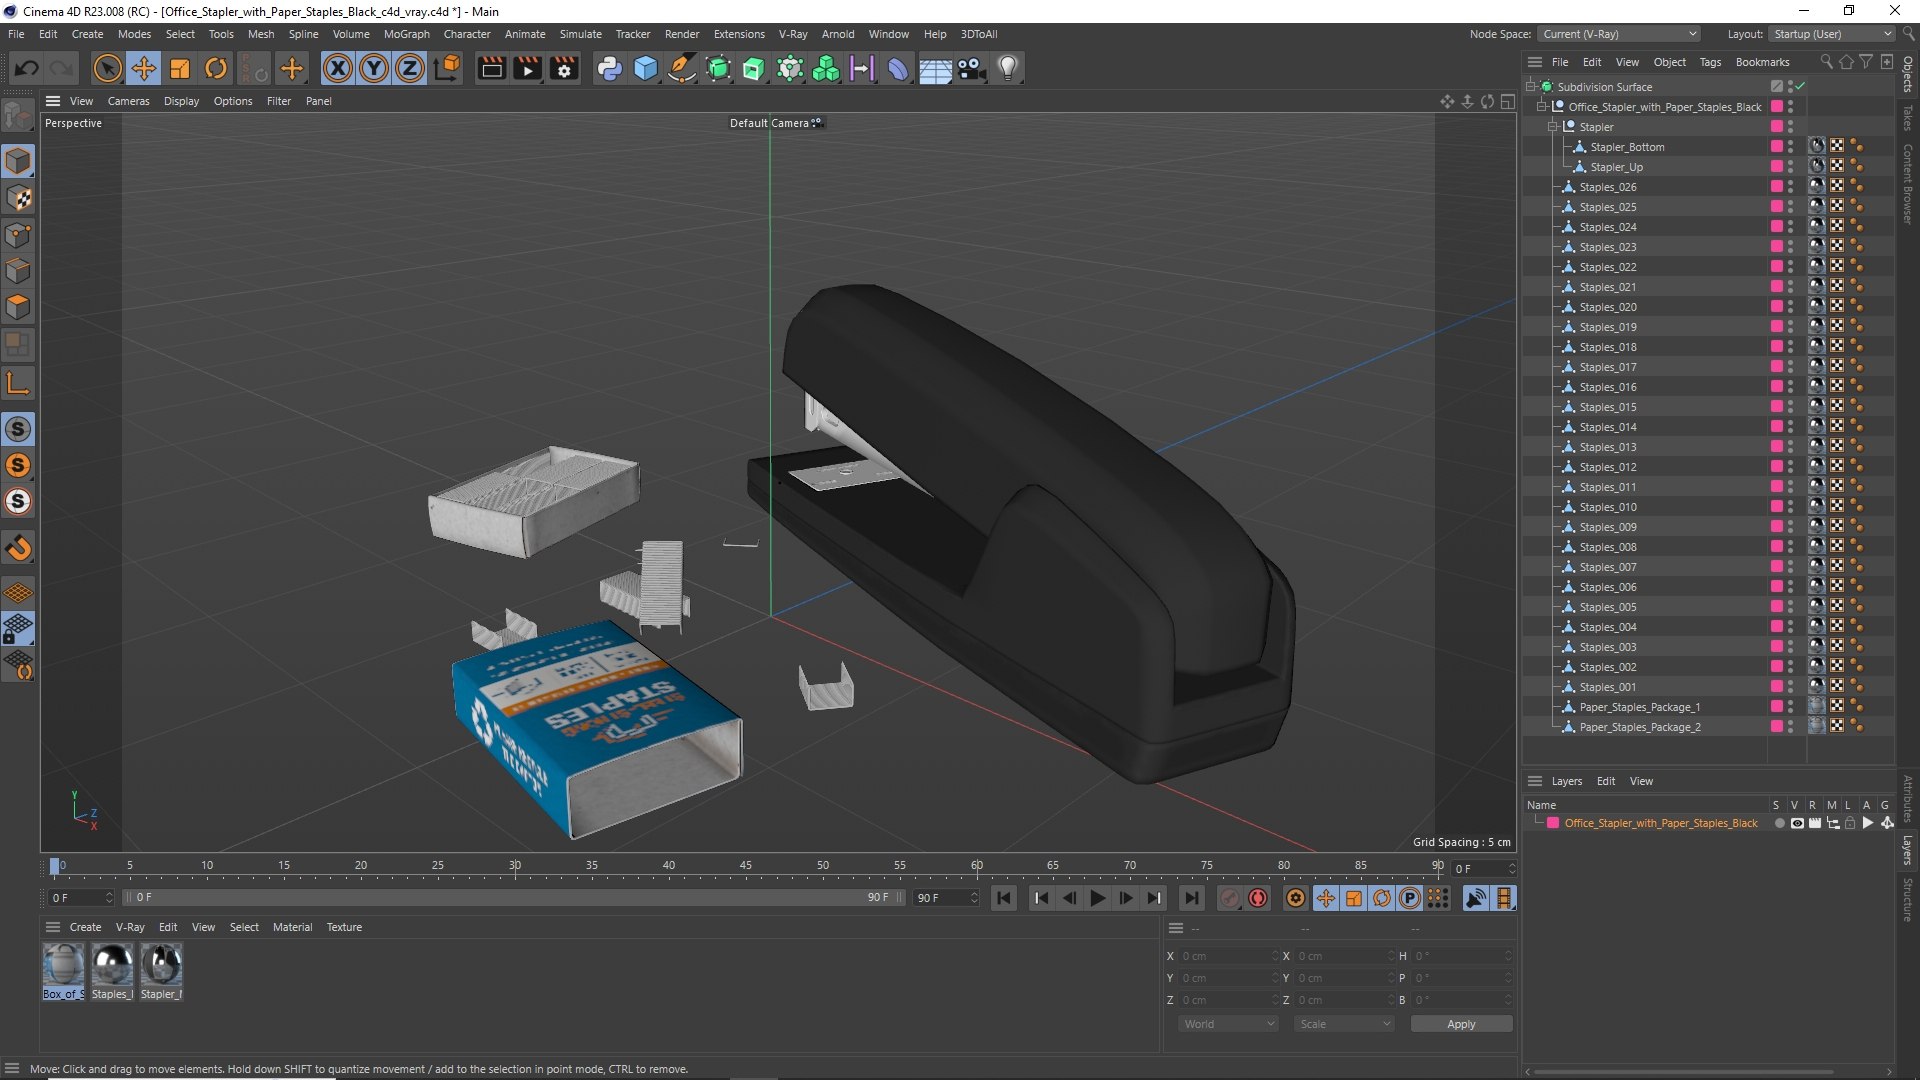Go to end of animation
The width and height of the screenshot is (1920, 1080).
1191,898
